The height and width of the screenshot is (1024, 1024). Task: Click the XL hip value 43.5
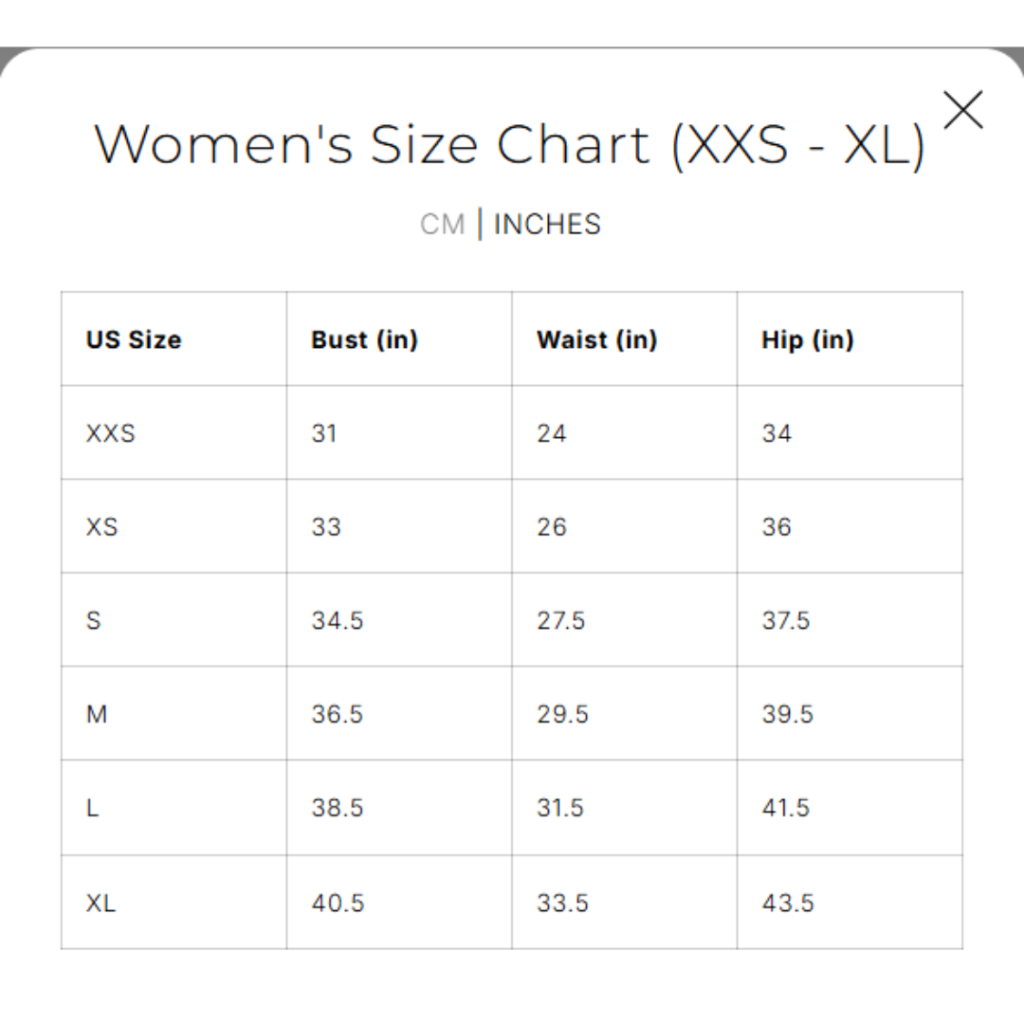(x=787, y=903)
